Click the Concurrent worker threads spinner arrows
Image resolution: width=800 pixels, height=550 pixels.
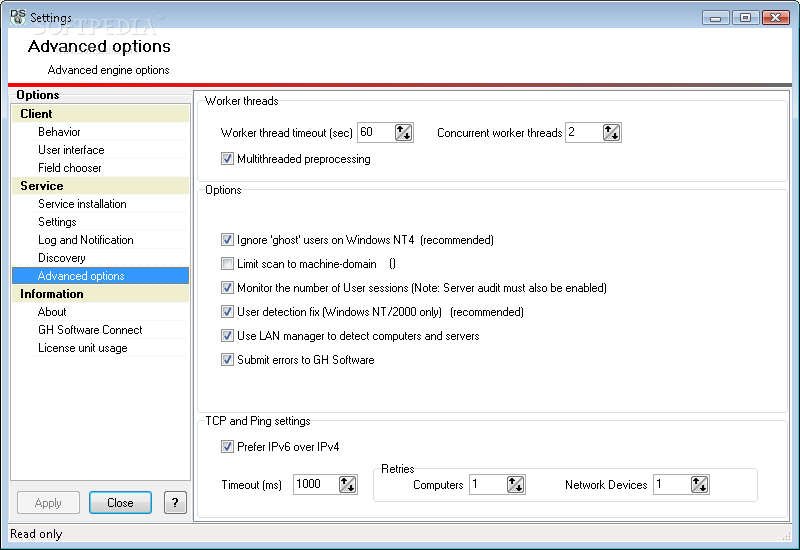[611, 133]
